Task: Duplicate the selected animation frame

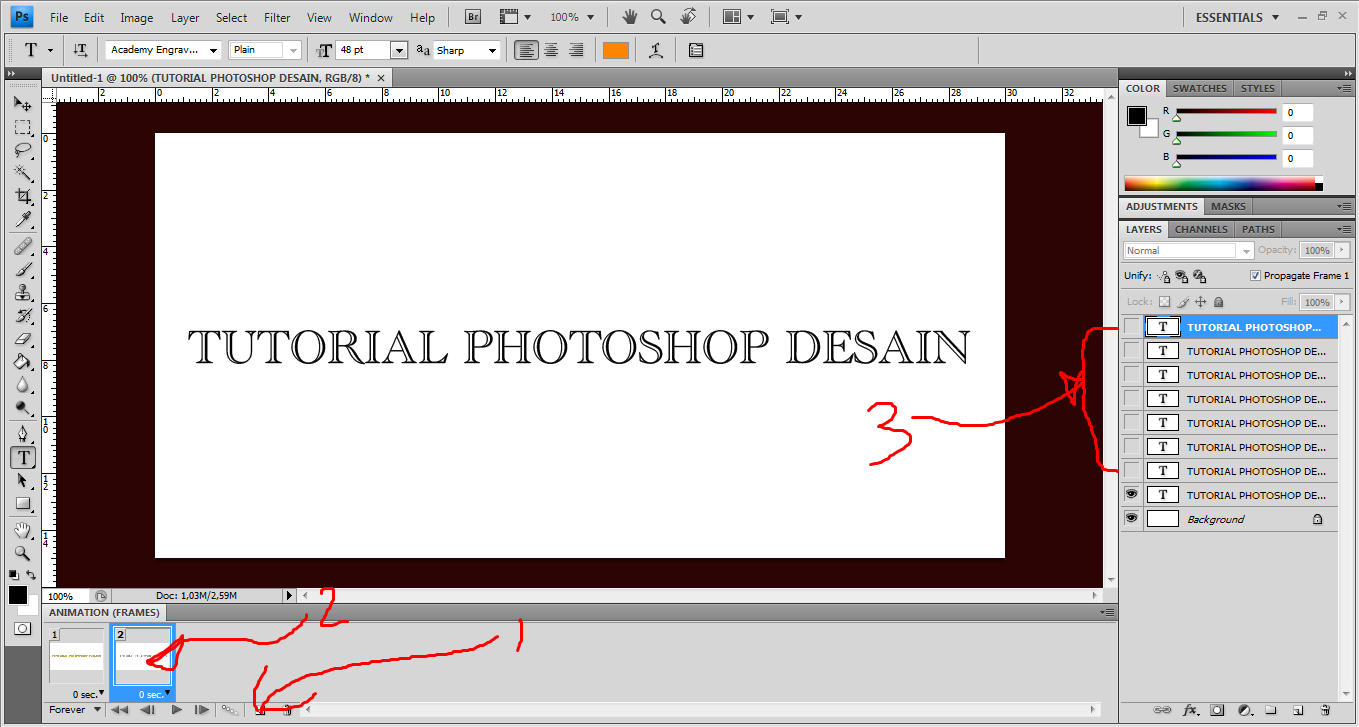Action: (260, 710)
